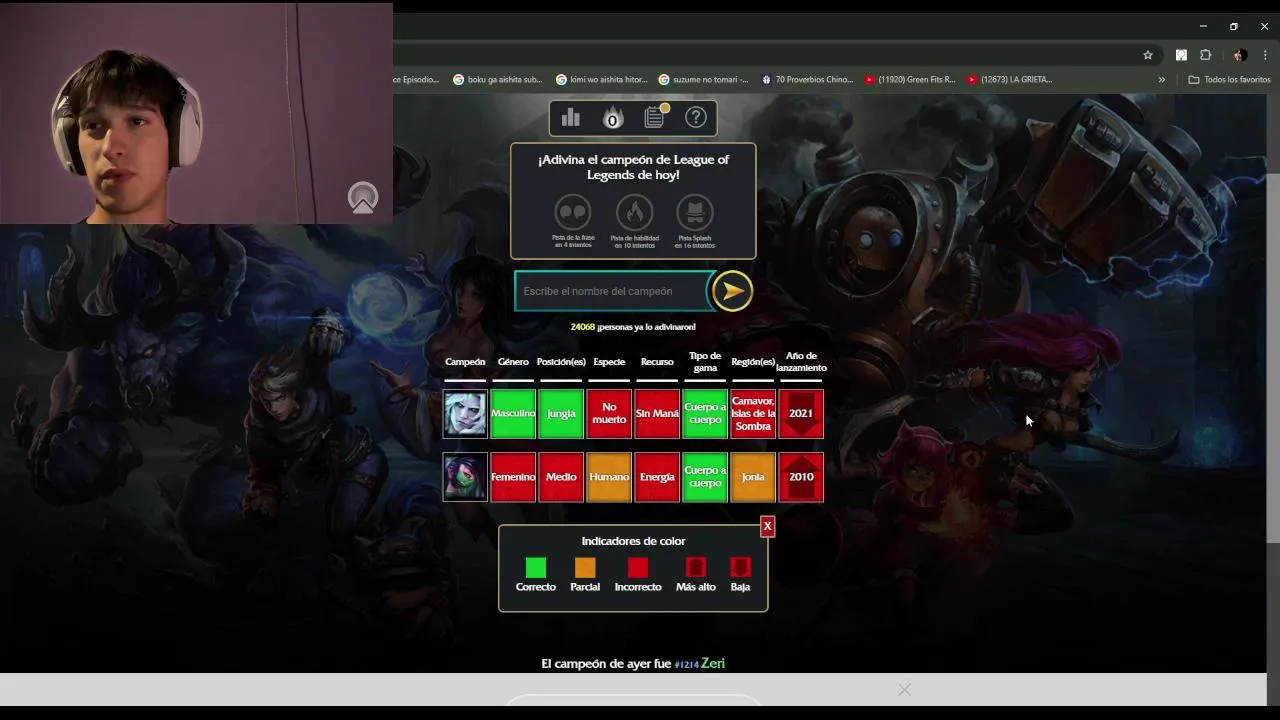Open the Chrome profile avatar

[1239, 55]
